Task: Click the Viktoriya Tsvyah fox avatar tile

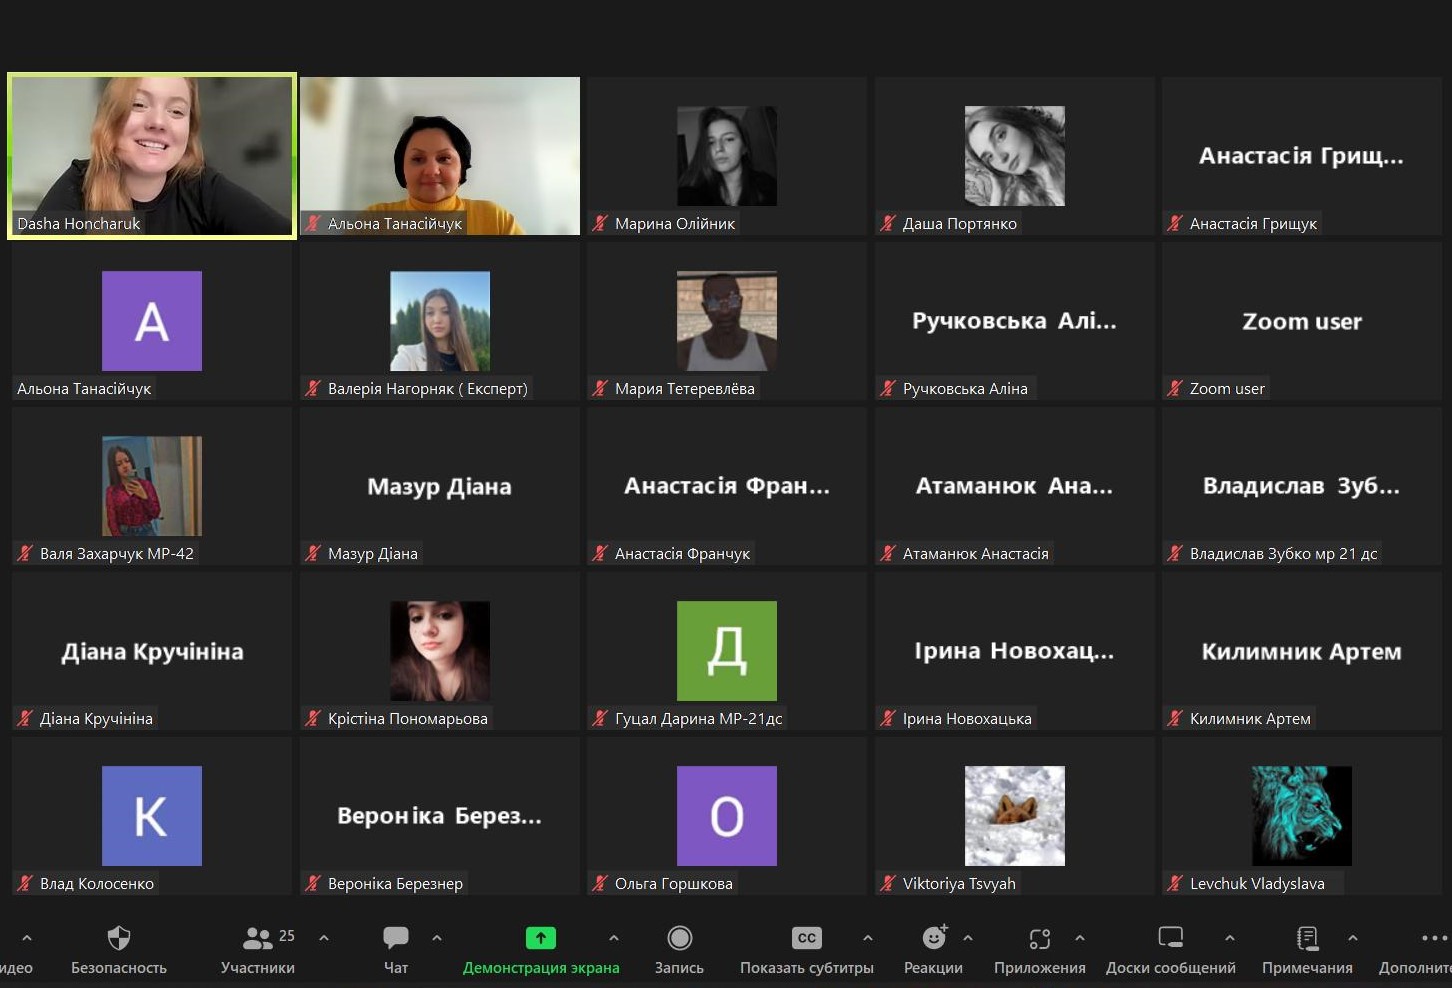Action: [x=1014, y=816]
